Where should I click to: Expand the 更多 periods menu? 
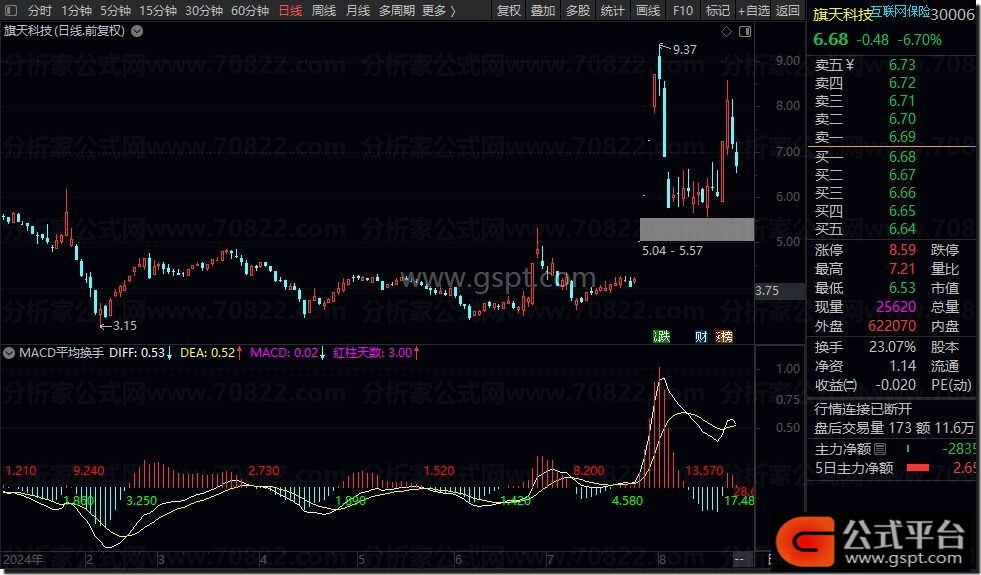[439, 11]
